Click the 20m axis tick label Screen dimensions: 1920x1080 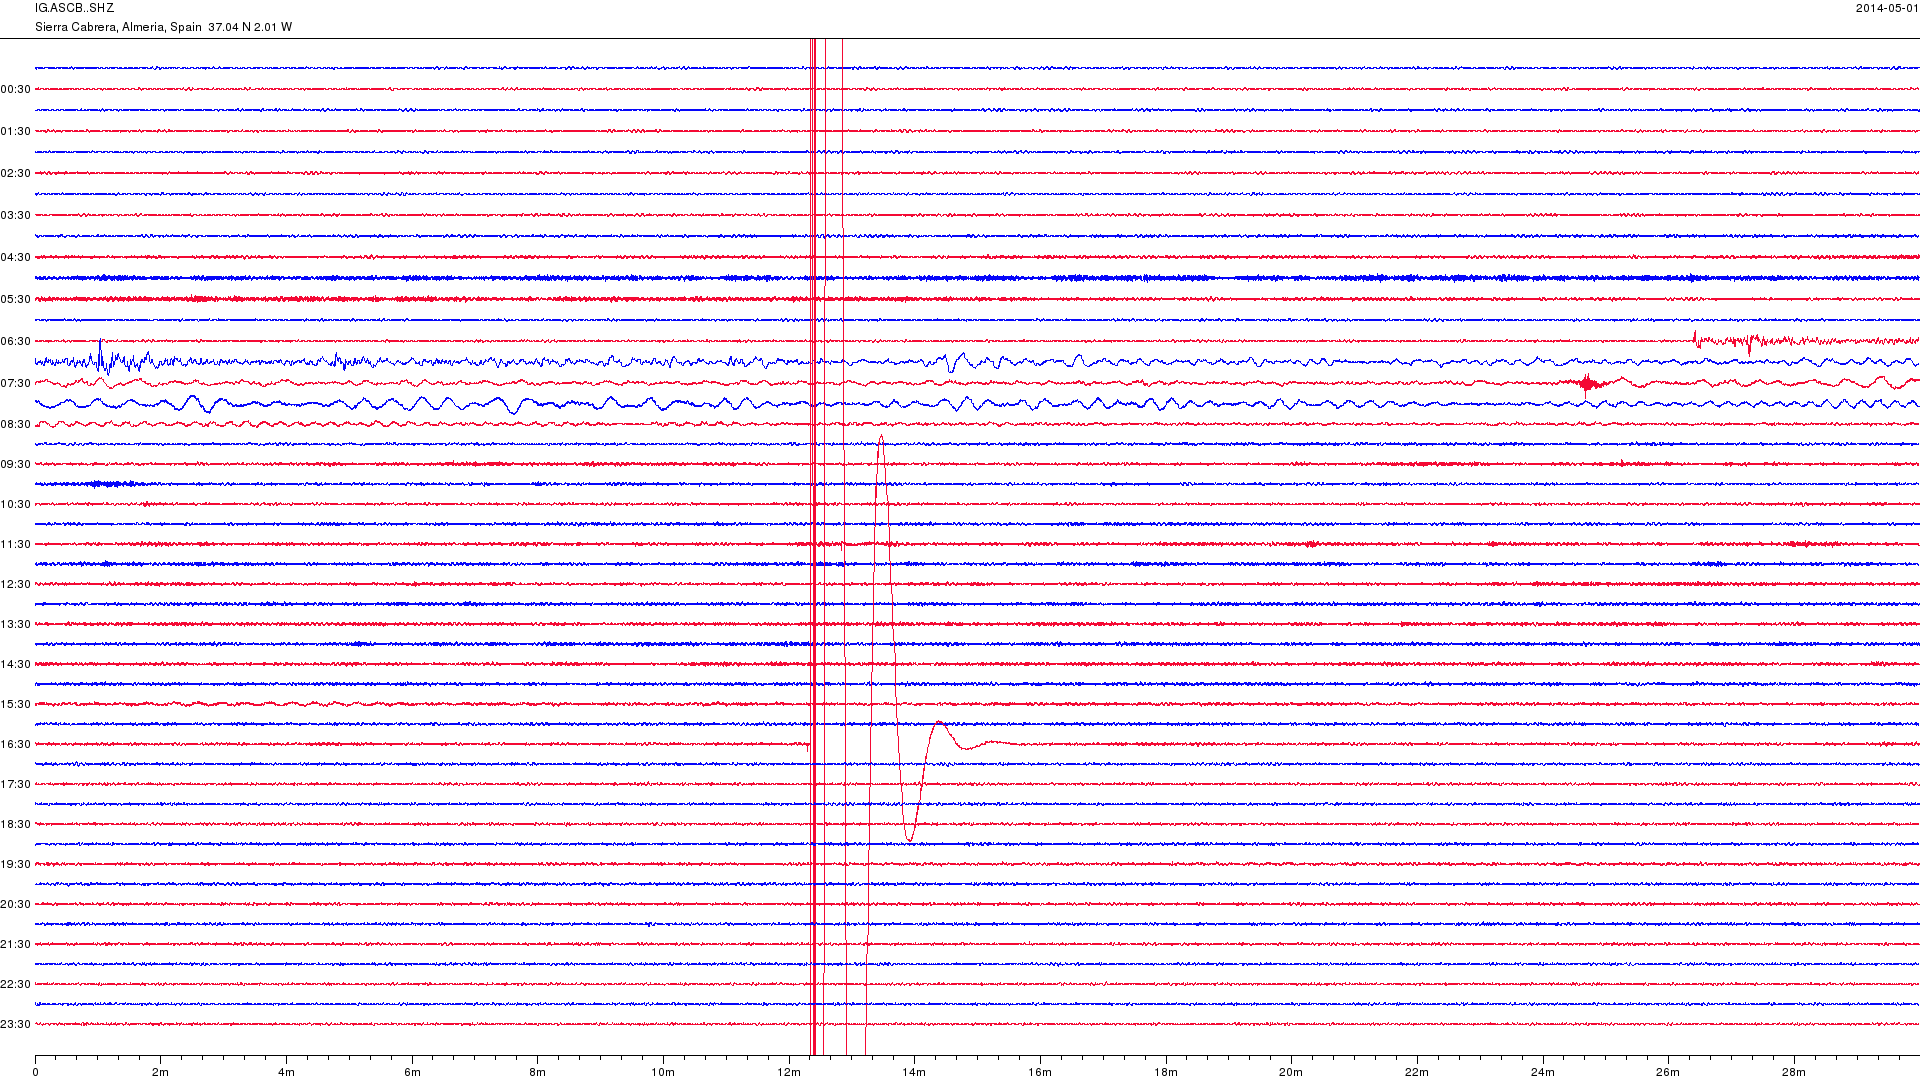click(1291, 1073)
